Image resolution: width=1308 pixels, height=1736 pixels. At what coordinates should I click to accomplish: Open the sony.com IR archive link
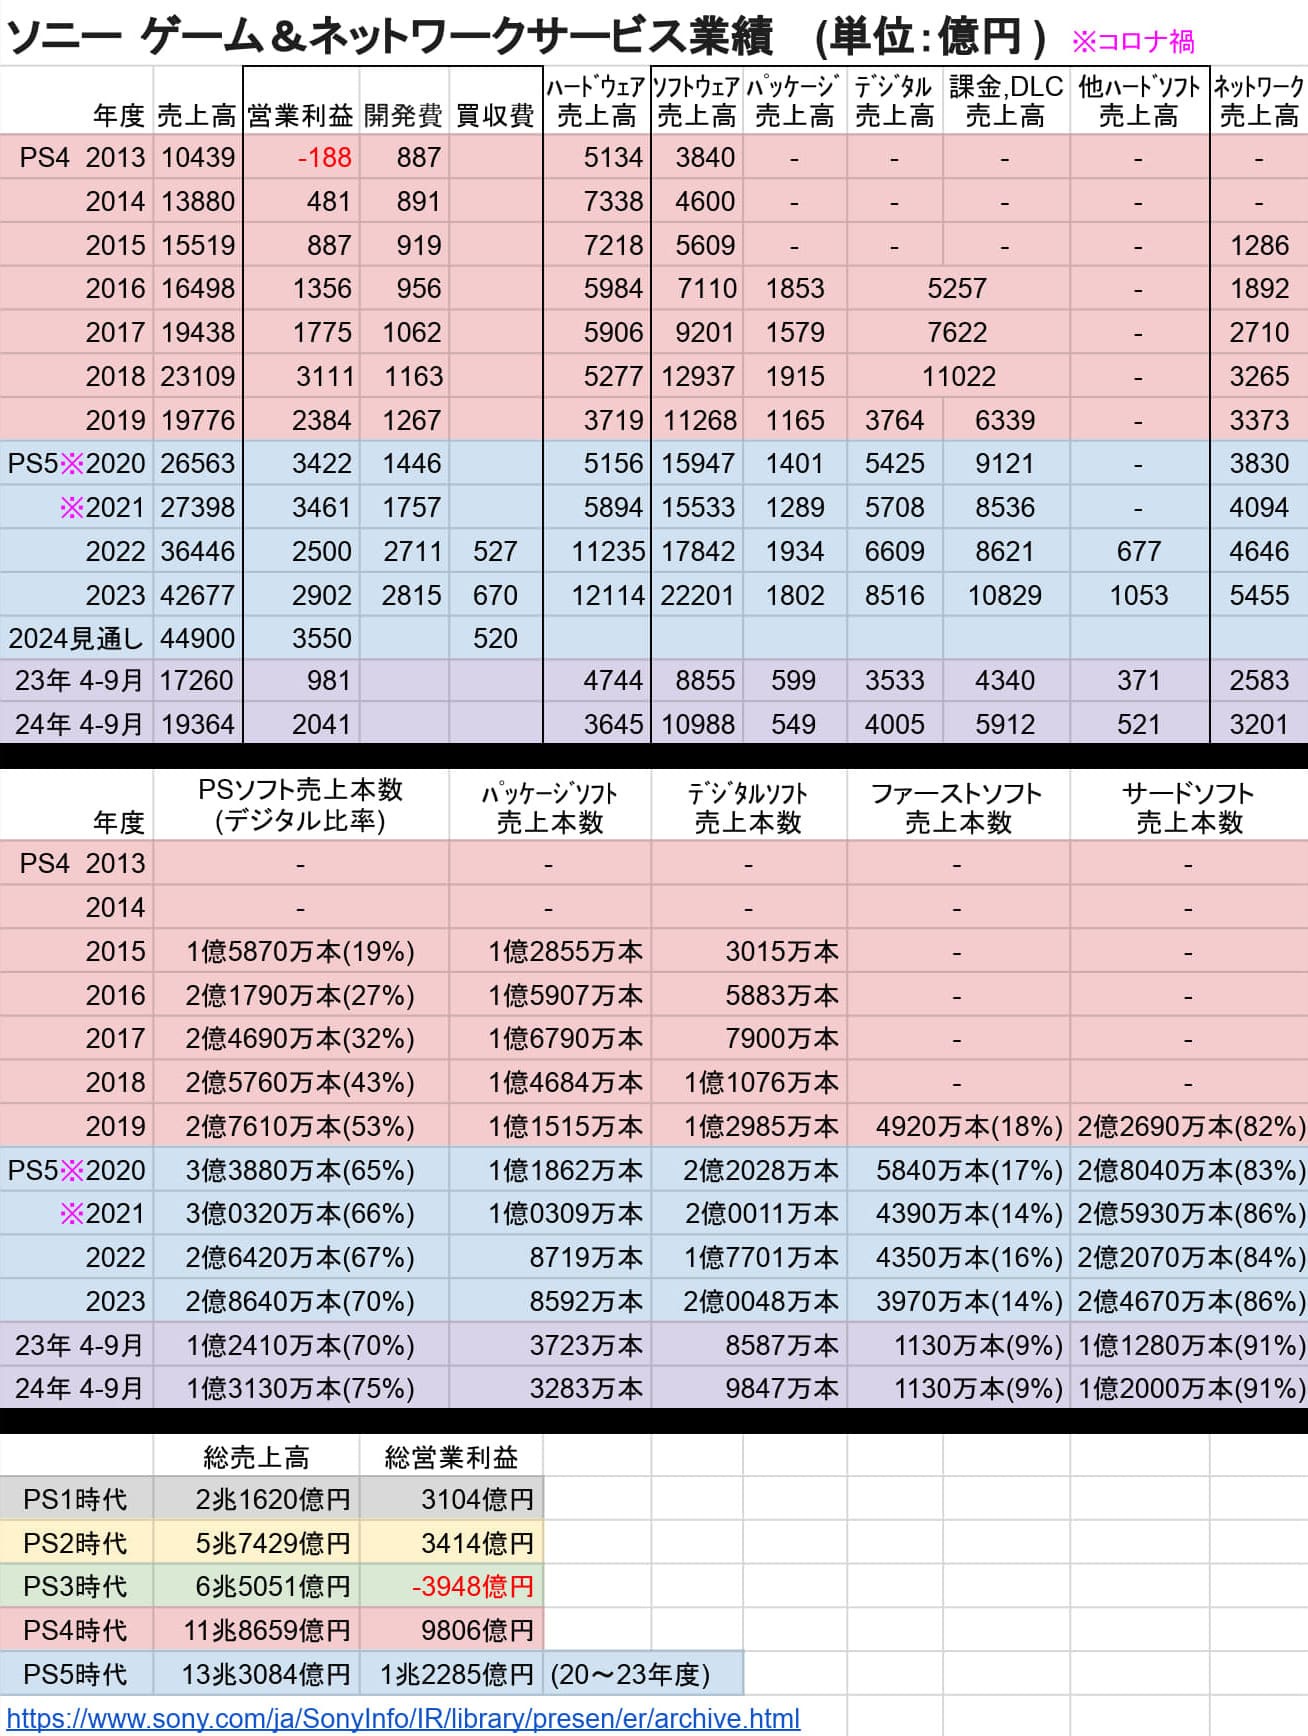[403, 1719]
